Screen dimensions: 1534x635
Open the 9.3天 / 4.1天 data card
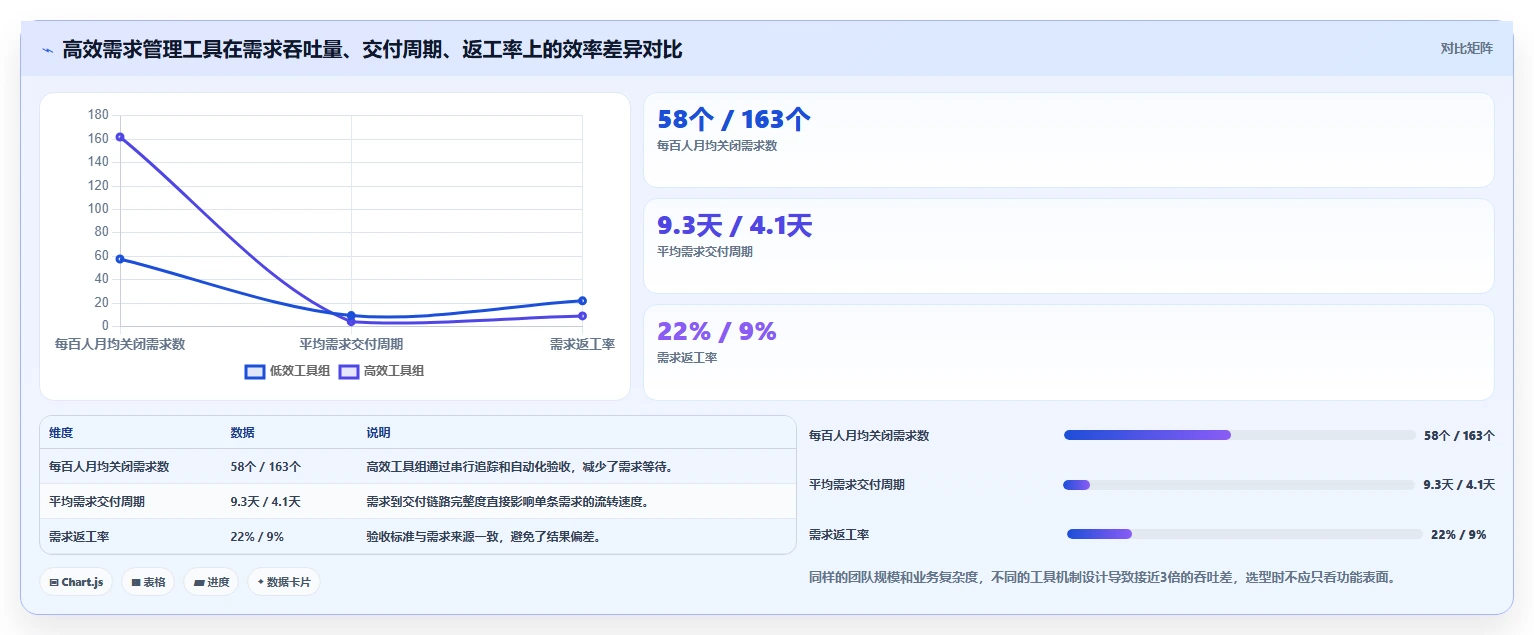(1068, 246)
